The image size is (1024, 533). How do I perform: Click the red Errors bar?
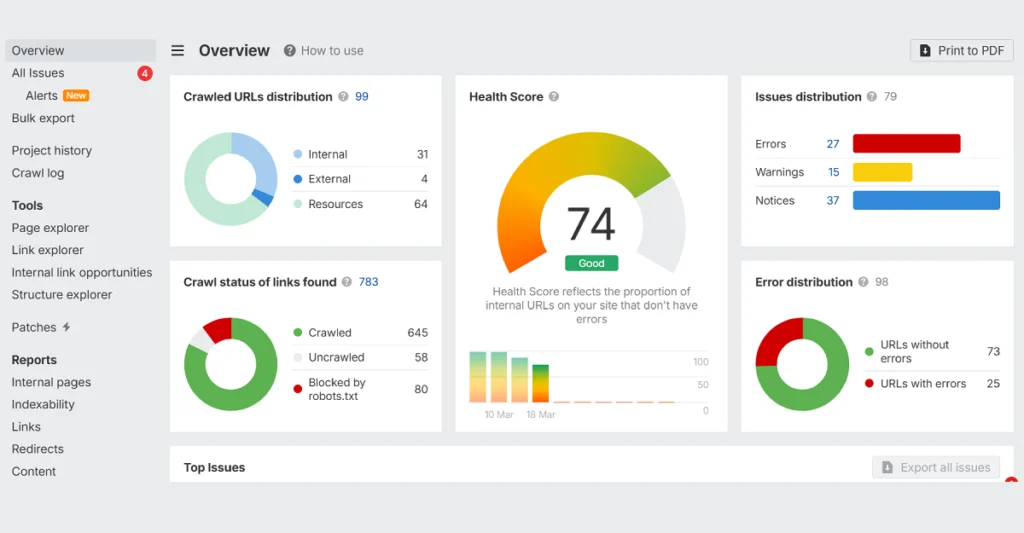[906, 144]
